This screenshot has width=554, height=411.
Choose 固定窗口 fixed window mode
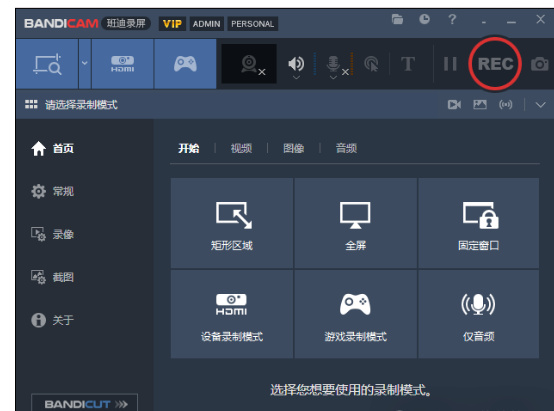479,223
